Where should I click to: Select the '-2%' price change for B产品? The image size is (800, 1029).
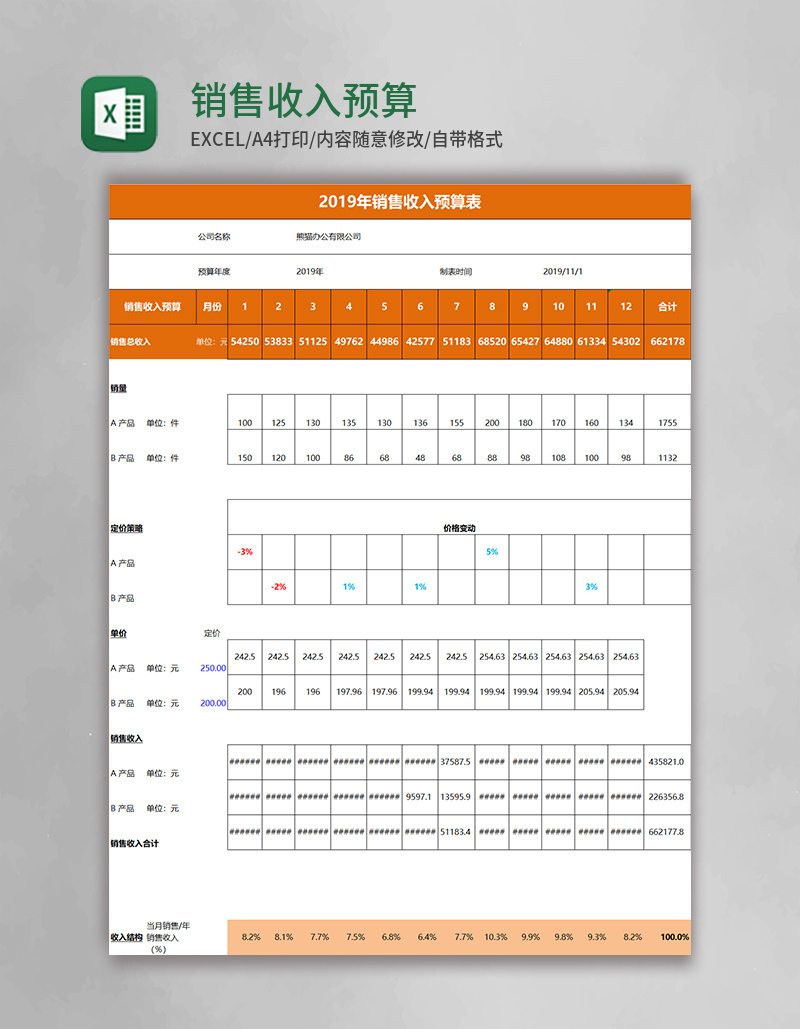point(277,585)
